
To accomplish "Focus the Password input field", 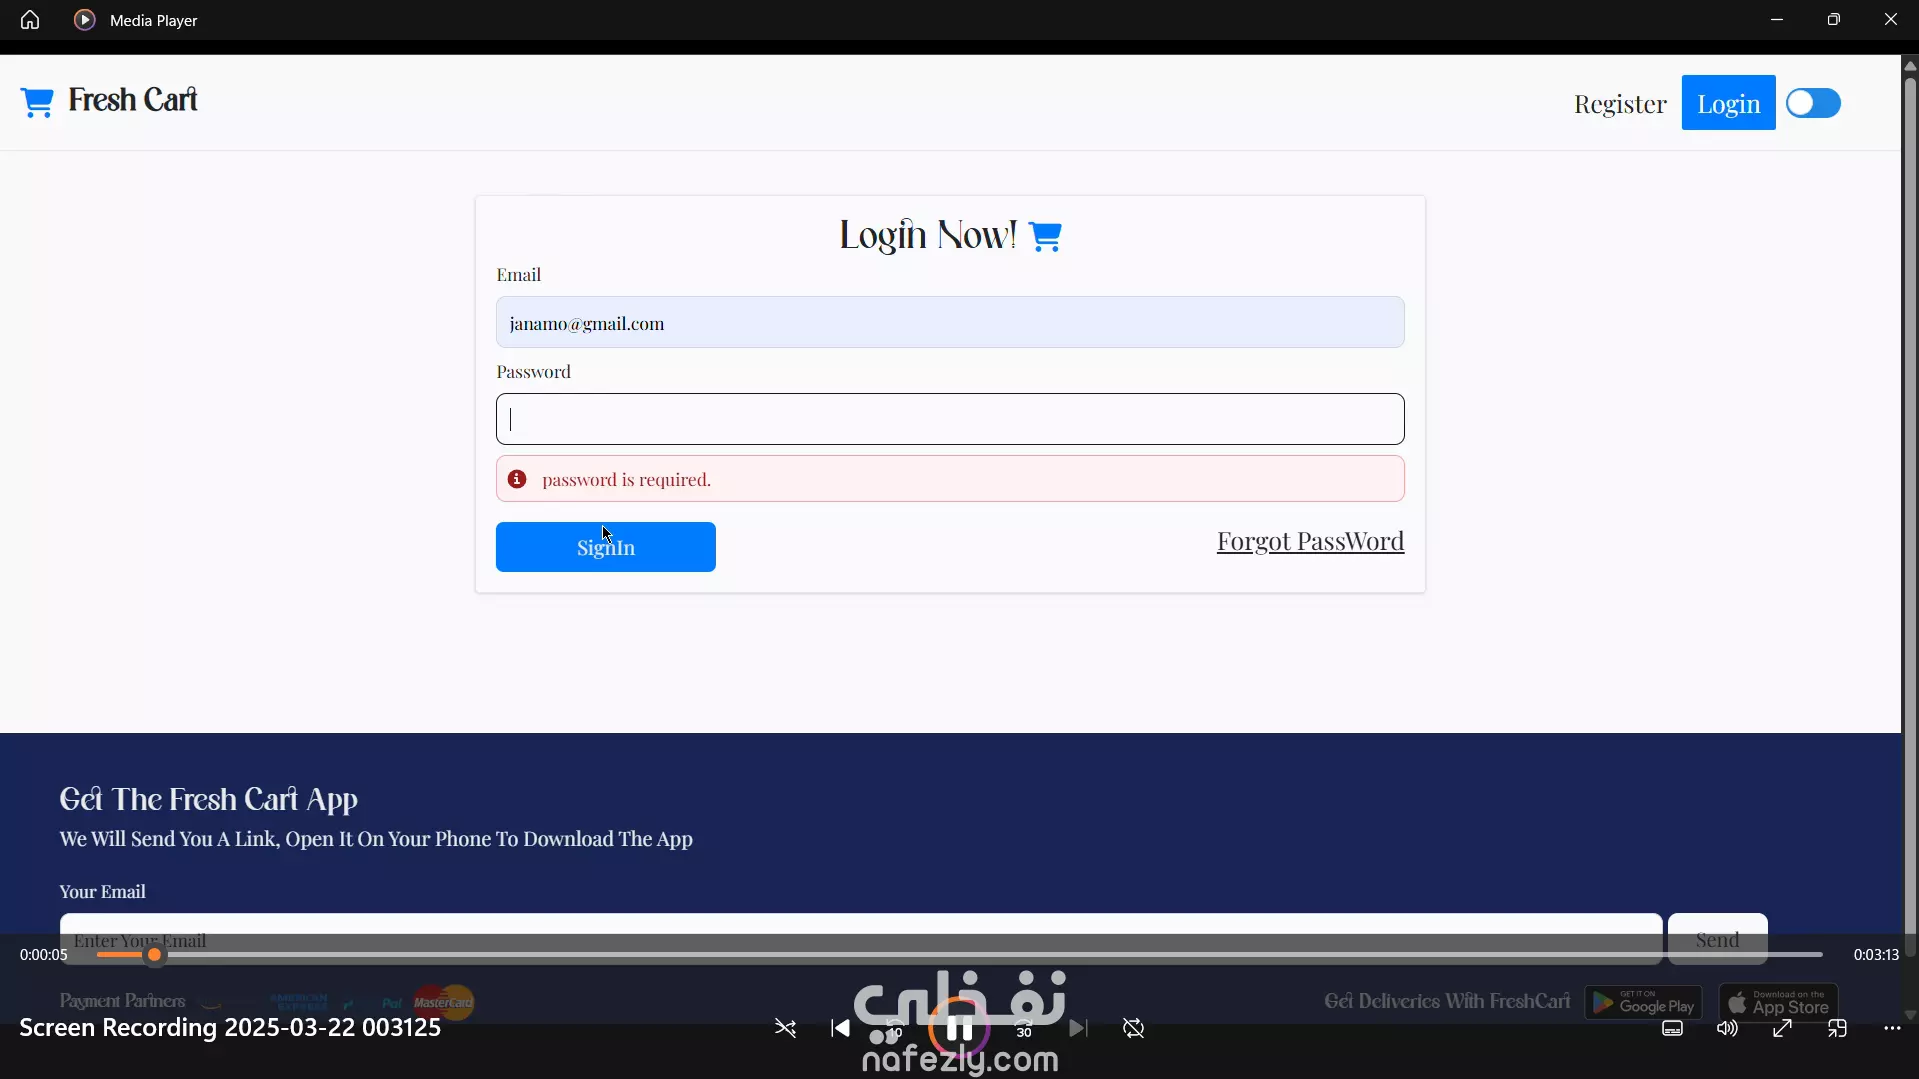I will pos(950,419).
